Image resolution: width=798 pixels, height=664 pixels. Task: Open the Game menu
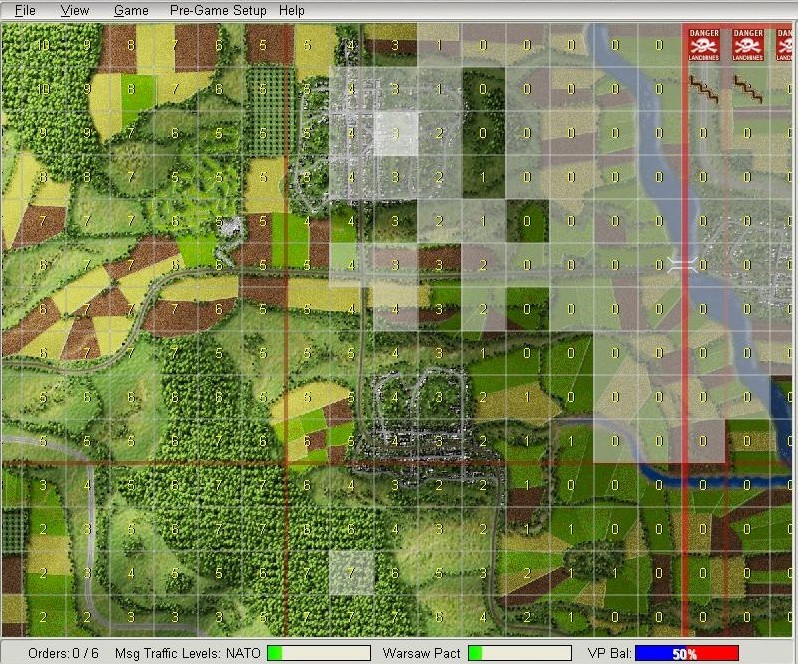131,10
